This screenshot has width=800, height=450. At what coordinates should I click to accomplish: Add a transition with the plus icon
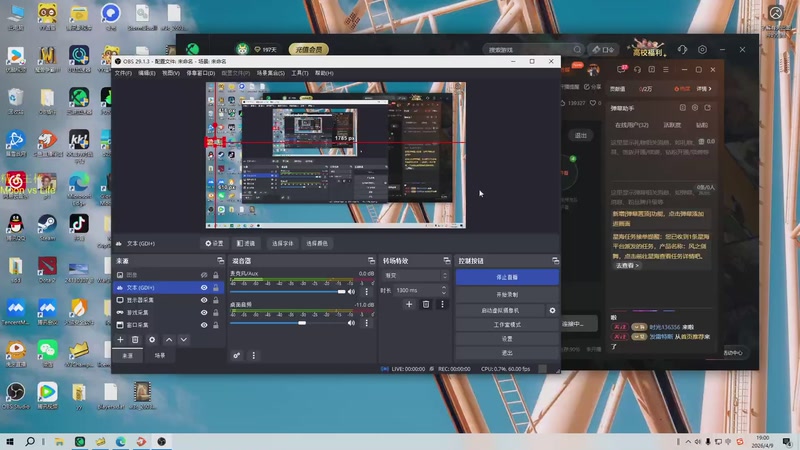409,305
